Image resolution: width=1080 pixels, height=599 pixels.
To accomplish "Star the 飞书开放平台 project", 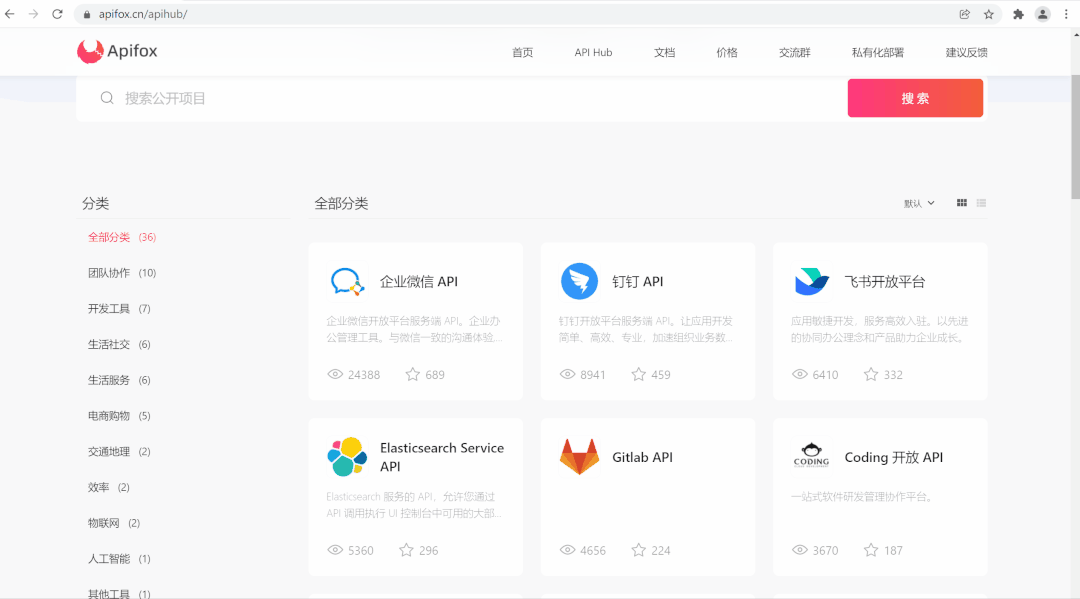I will click(x=871, y=375).
